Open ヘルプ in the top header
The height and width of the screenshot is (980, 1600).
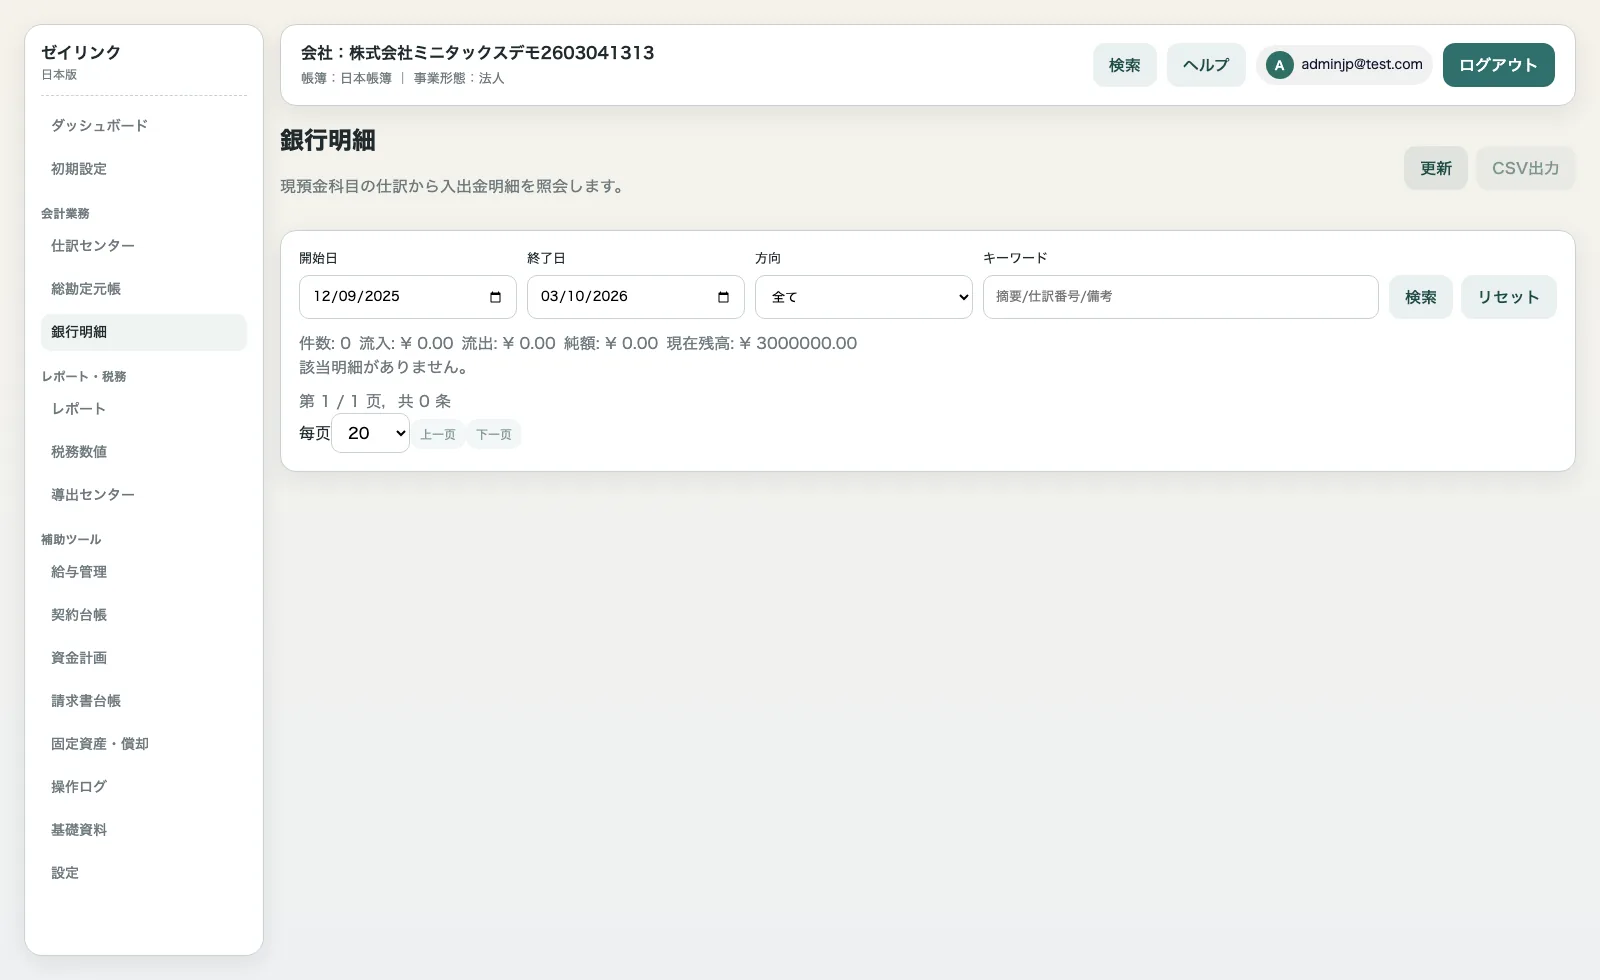point(1205,65)
